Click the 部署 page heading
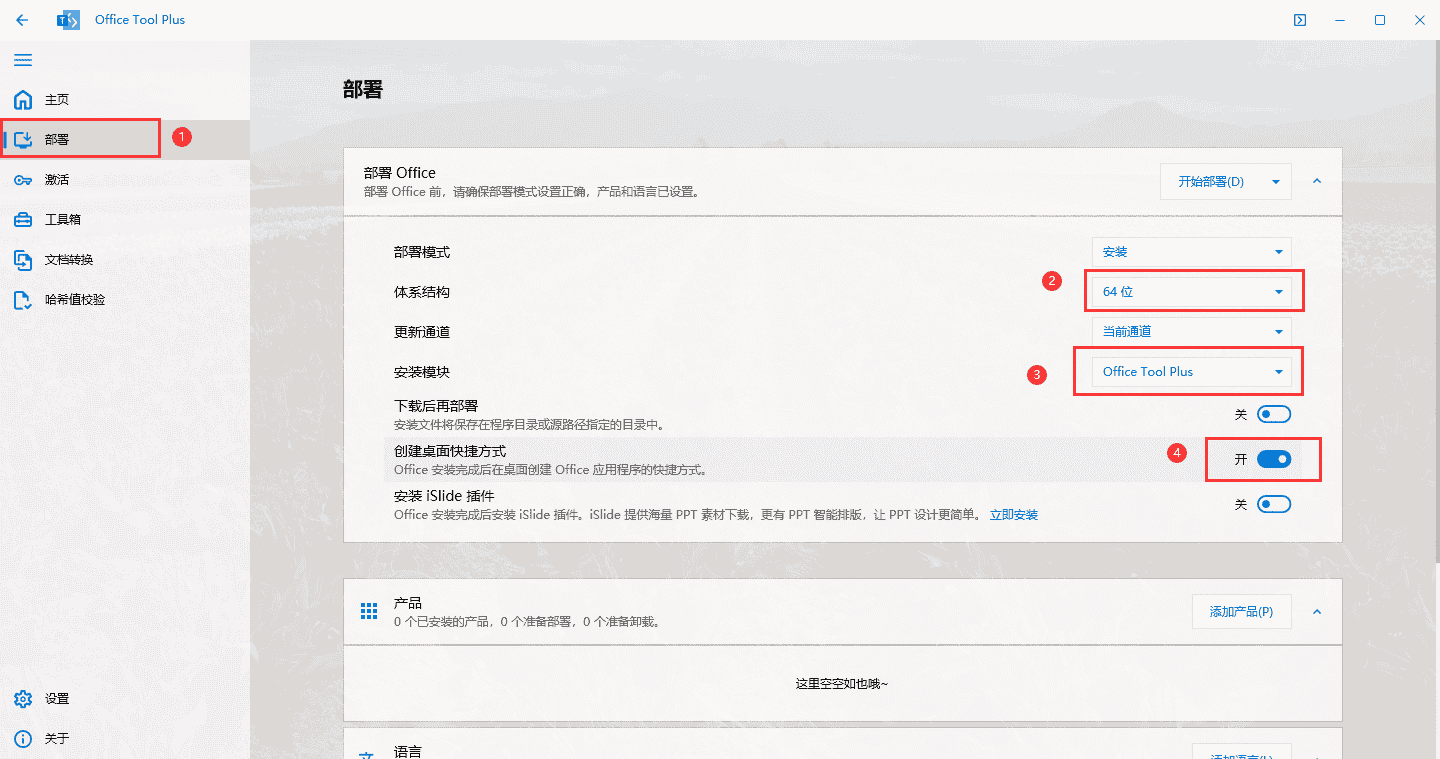Viewport: 1440px width, 759px height. click(x=363, y=90)
